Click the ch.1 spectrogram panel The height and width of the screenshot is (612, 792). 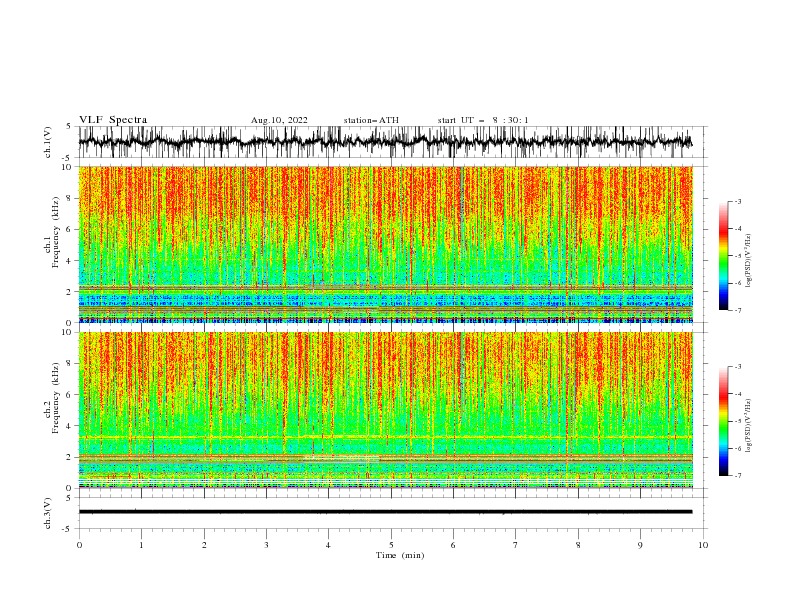[385, 244]
